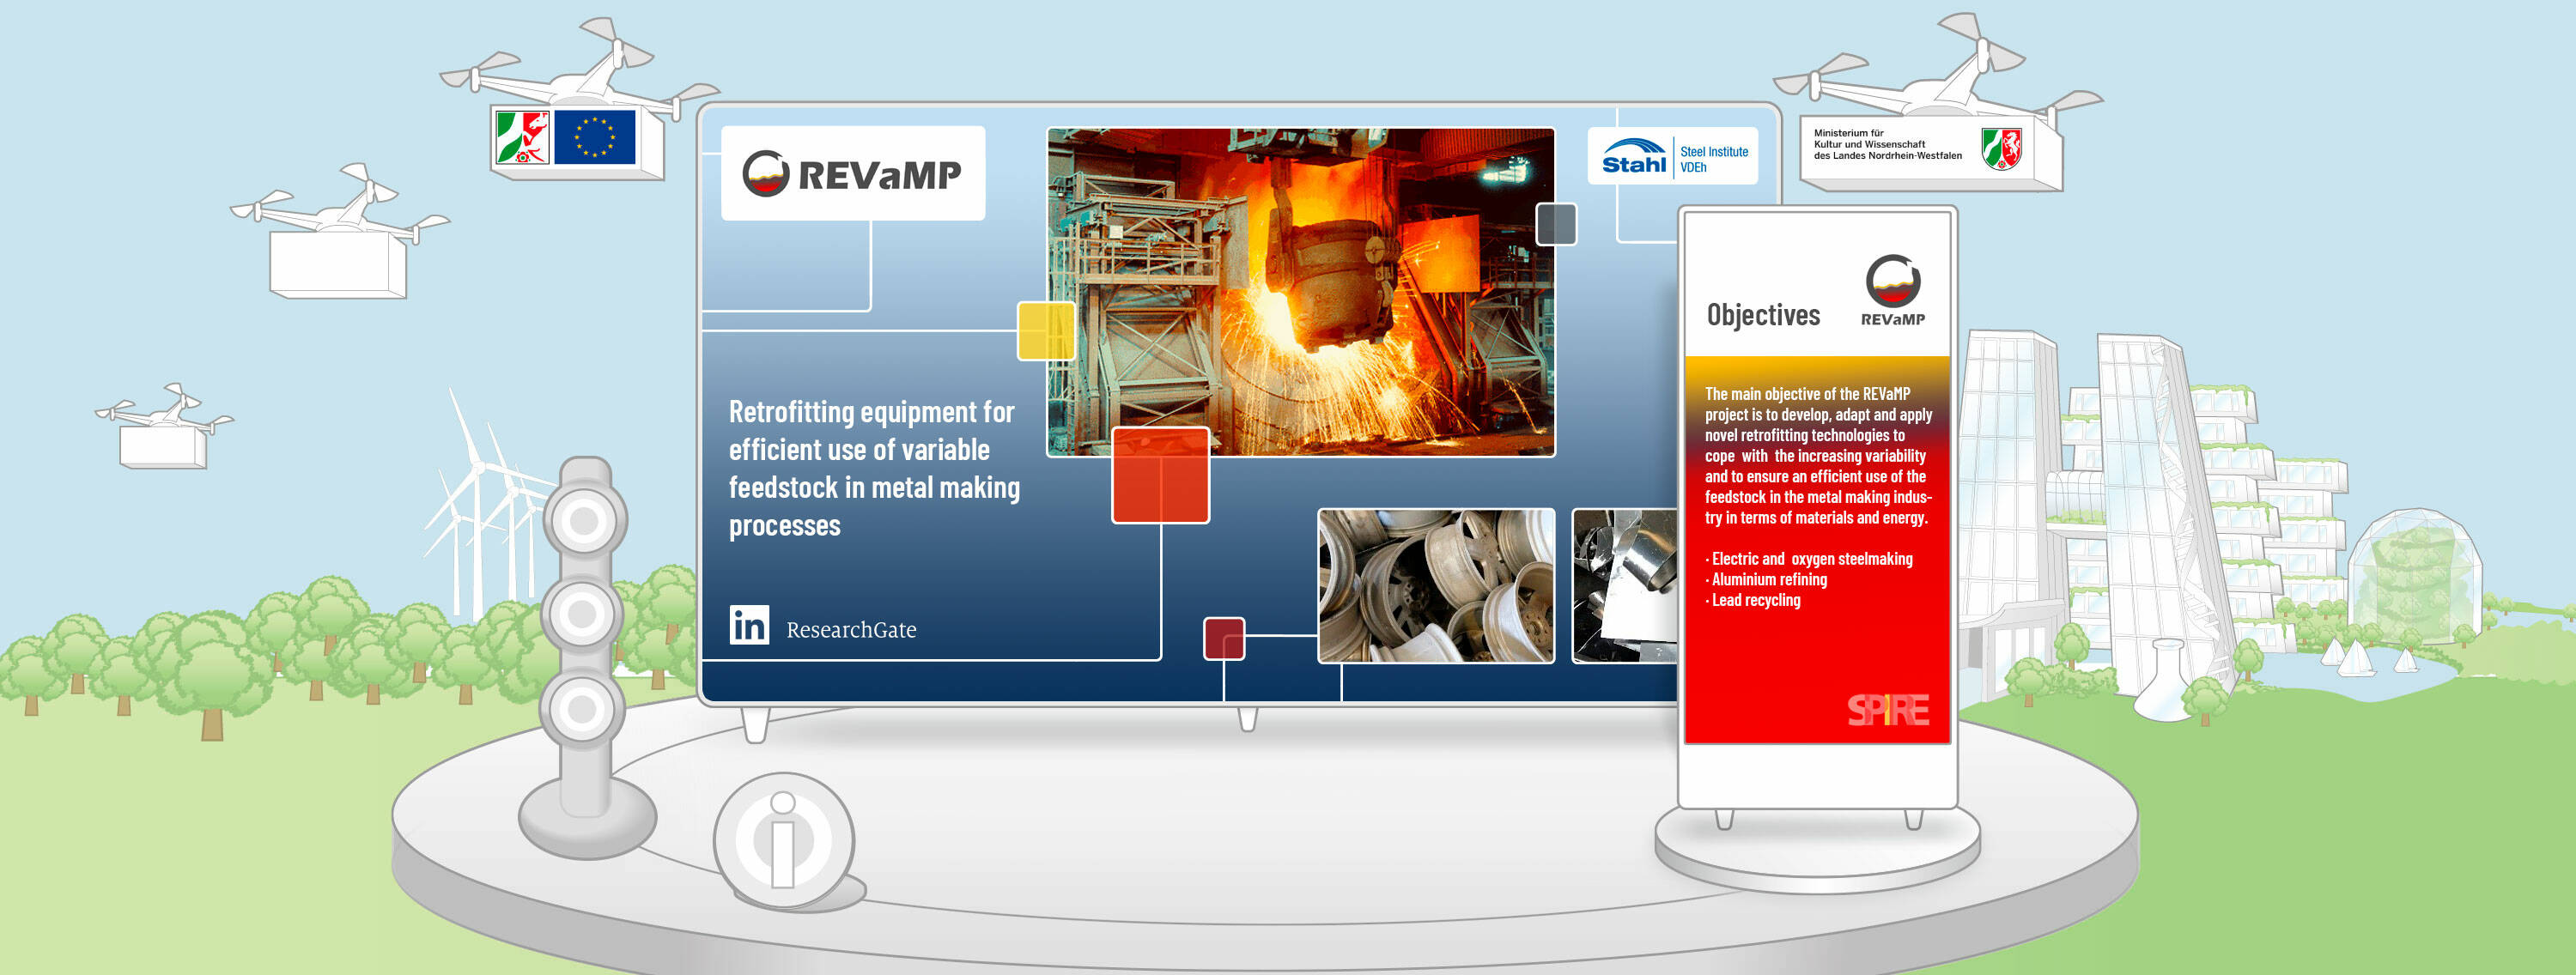Click the SPIRE logo on red panel

pos(1887,710)
